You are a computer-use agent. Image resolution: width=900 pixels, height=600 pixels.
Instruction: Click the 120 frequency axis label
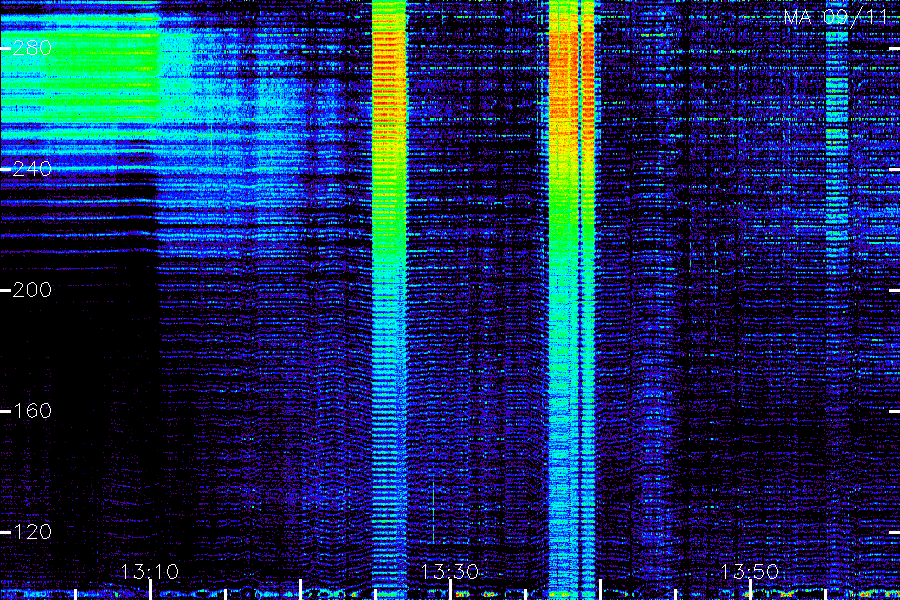[x=32, y=532]
